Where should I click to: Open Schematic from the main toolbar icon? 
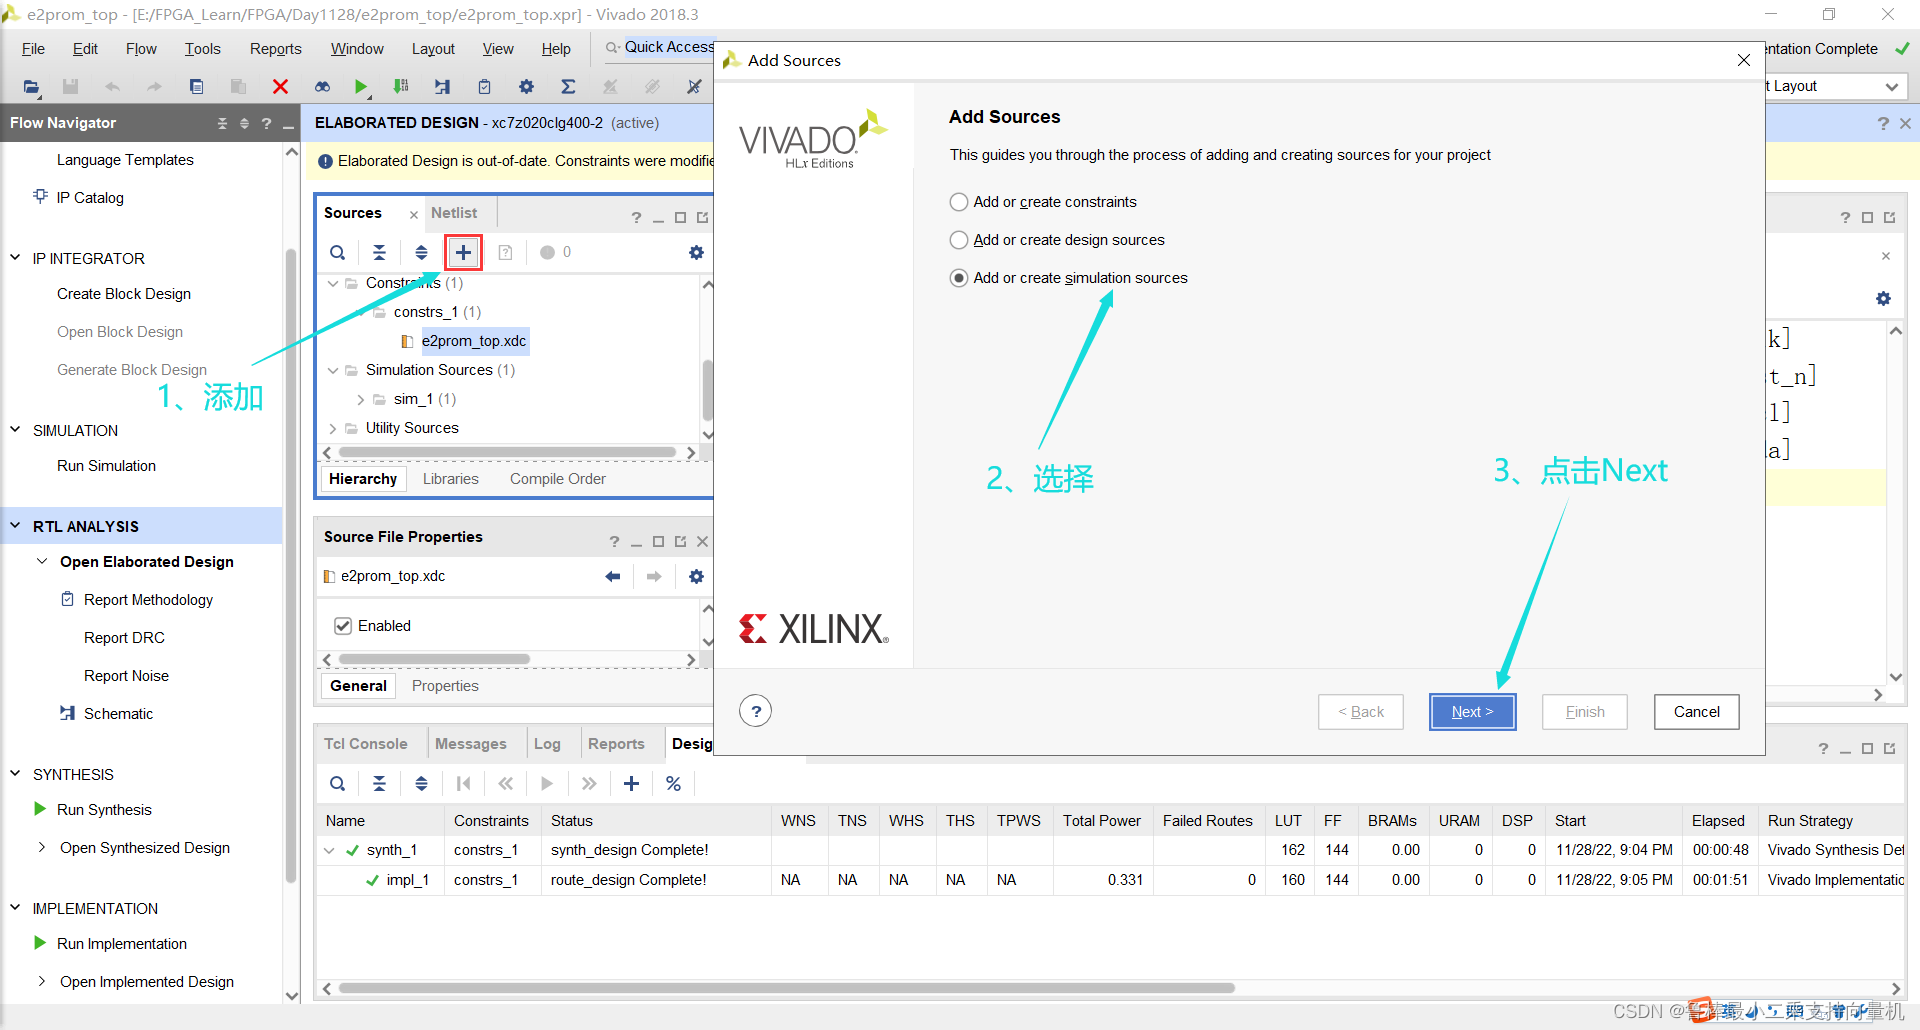coord(442,87)
